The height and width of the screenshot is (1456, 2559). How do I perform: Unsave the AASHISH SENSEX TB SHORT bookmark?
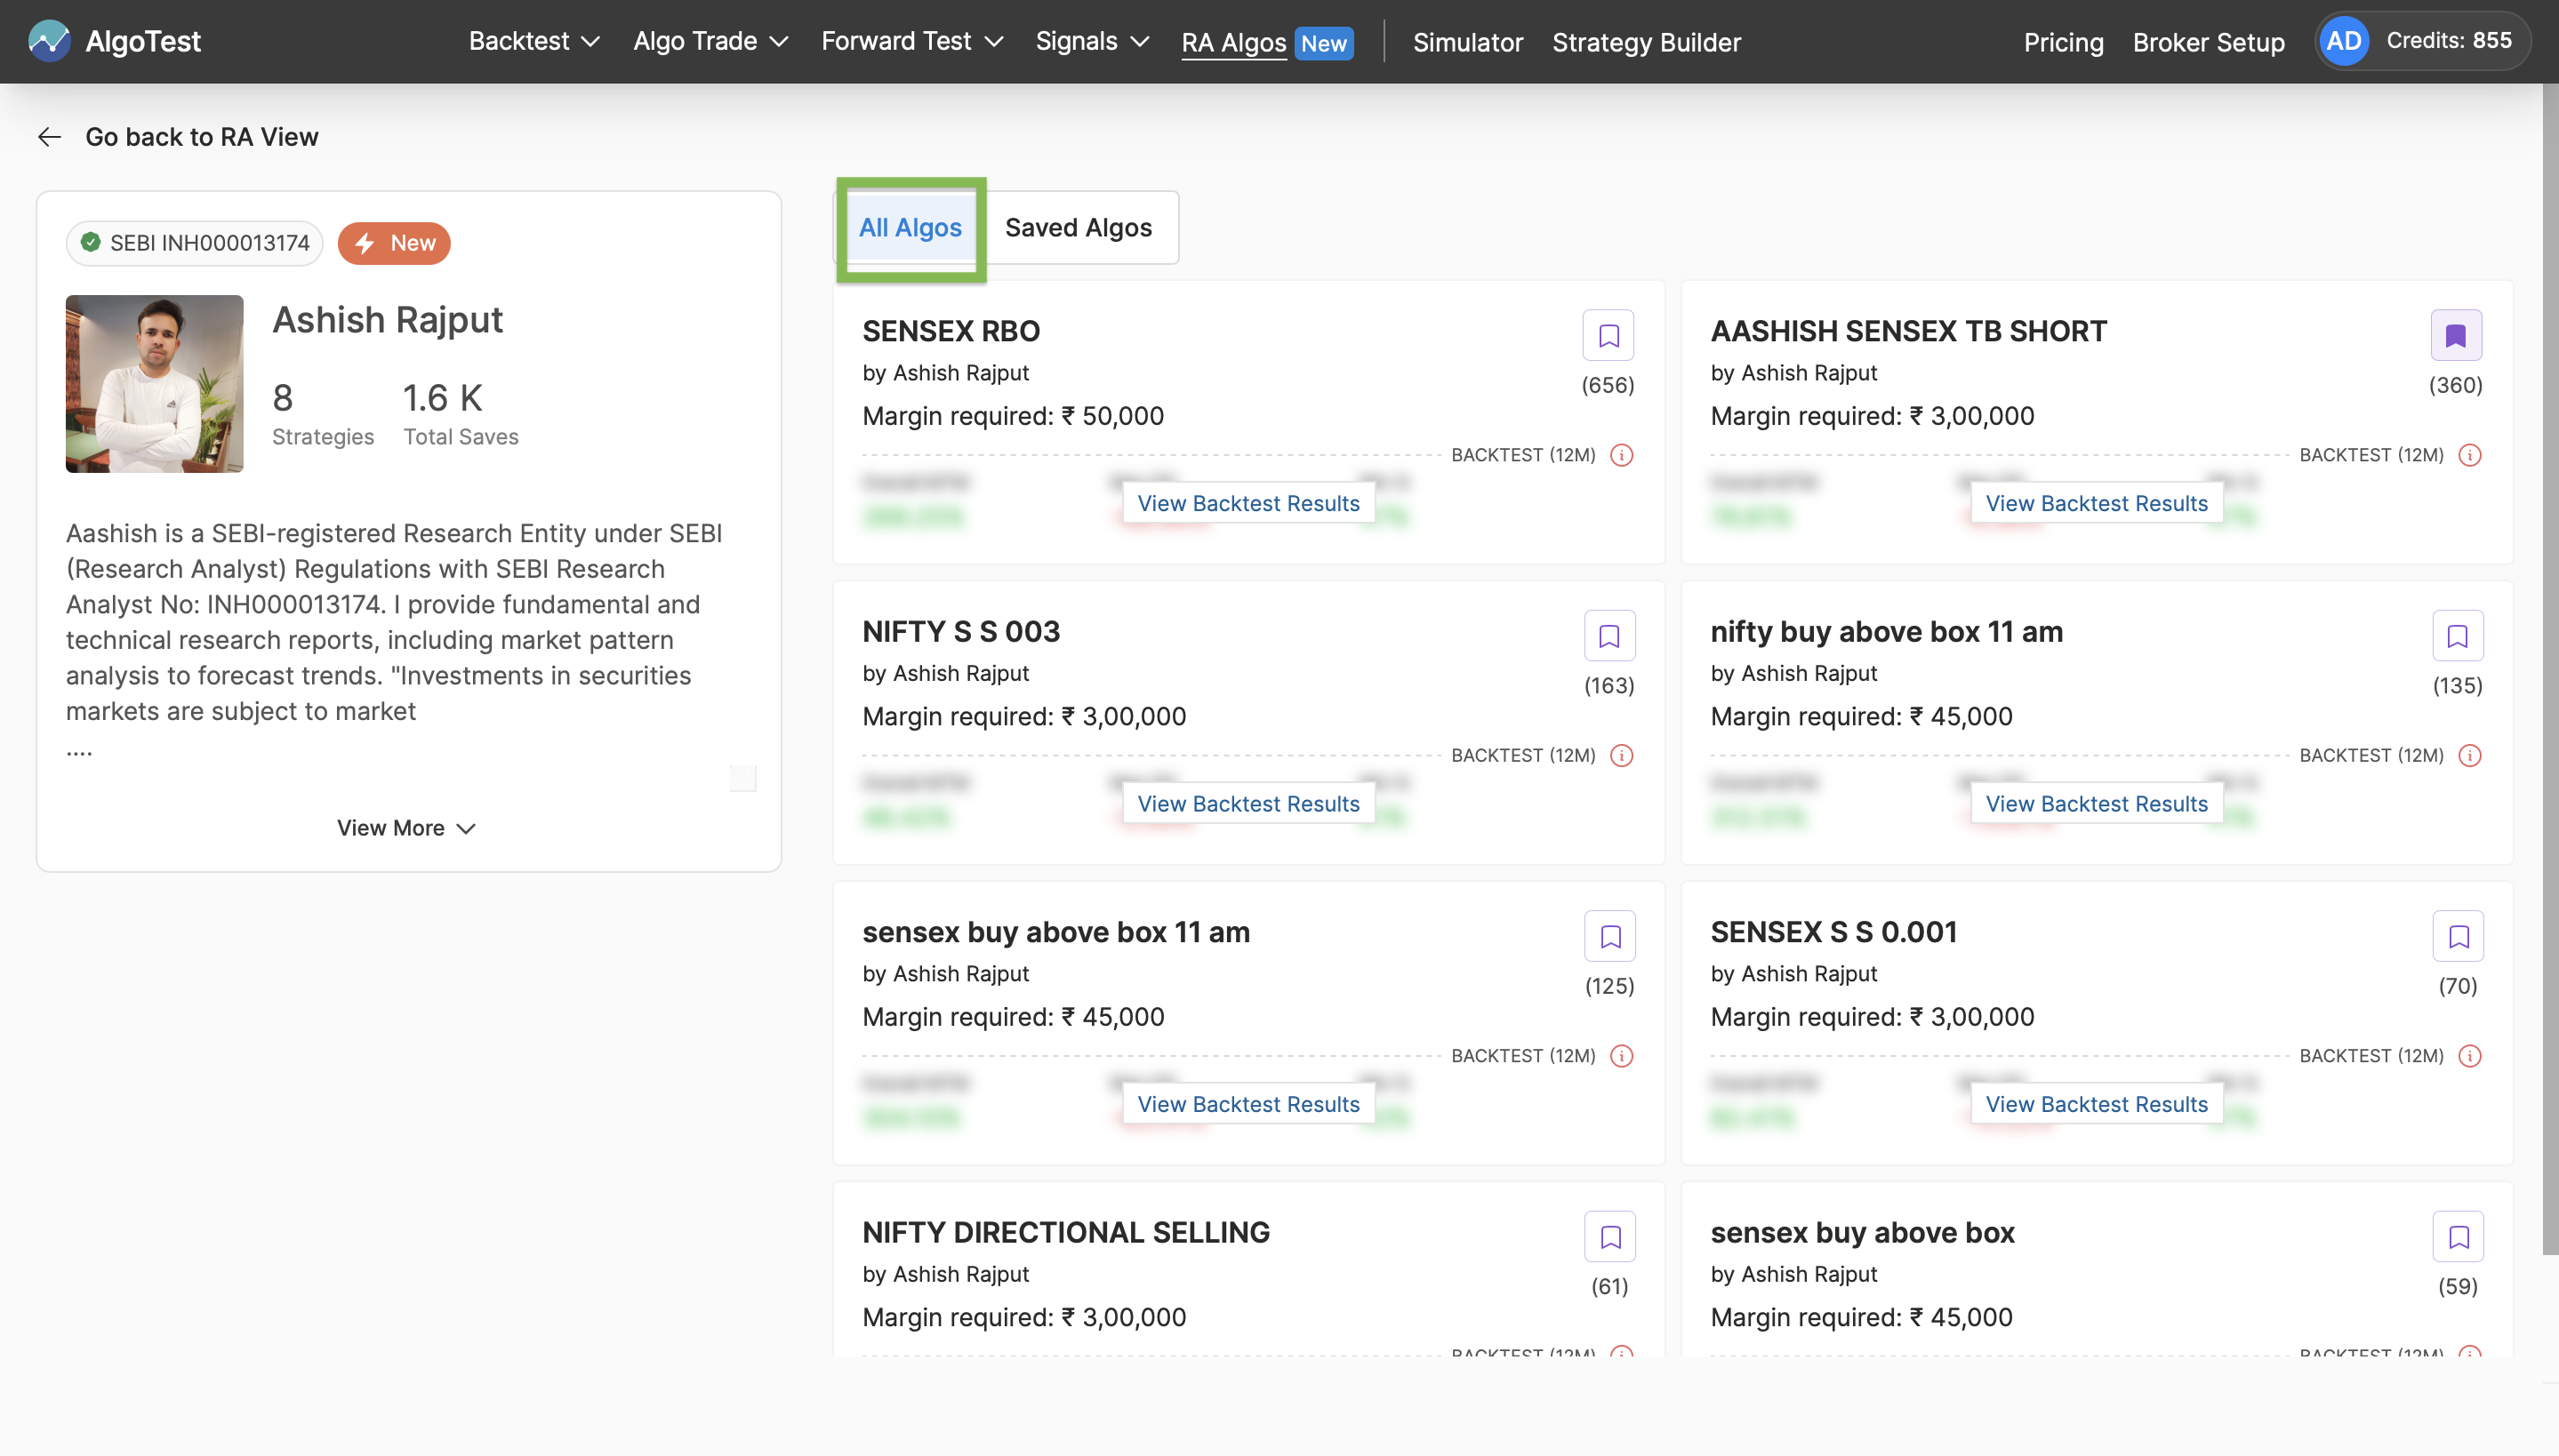pyautogui.click(x=2455, y=335)
